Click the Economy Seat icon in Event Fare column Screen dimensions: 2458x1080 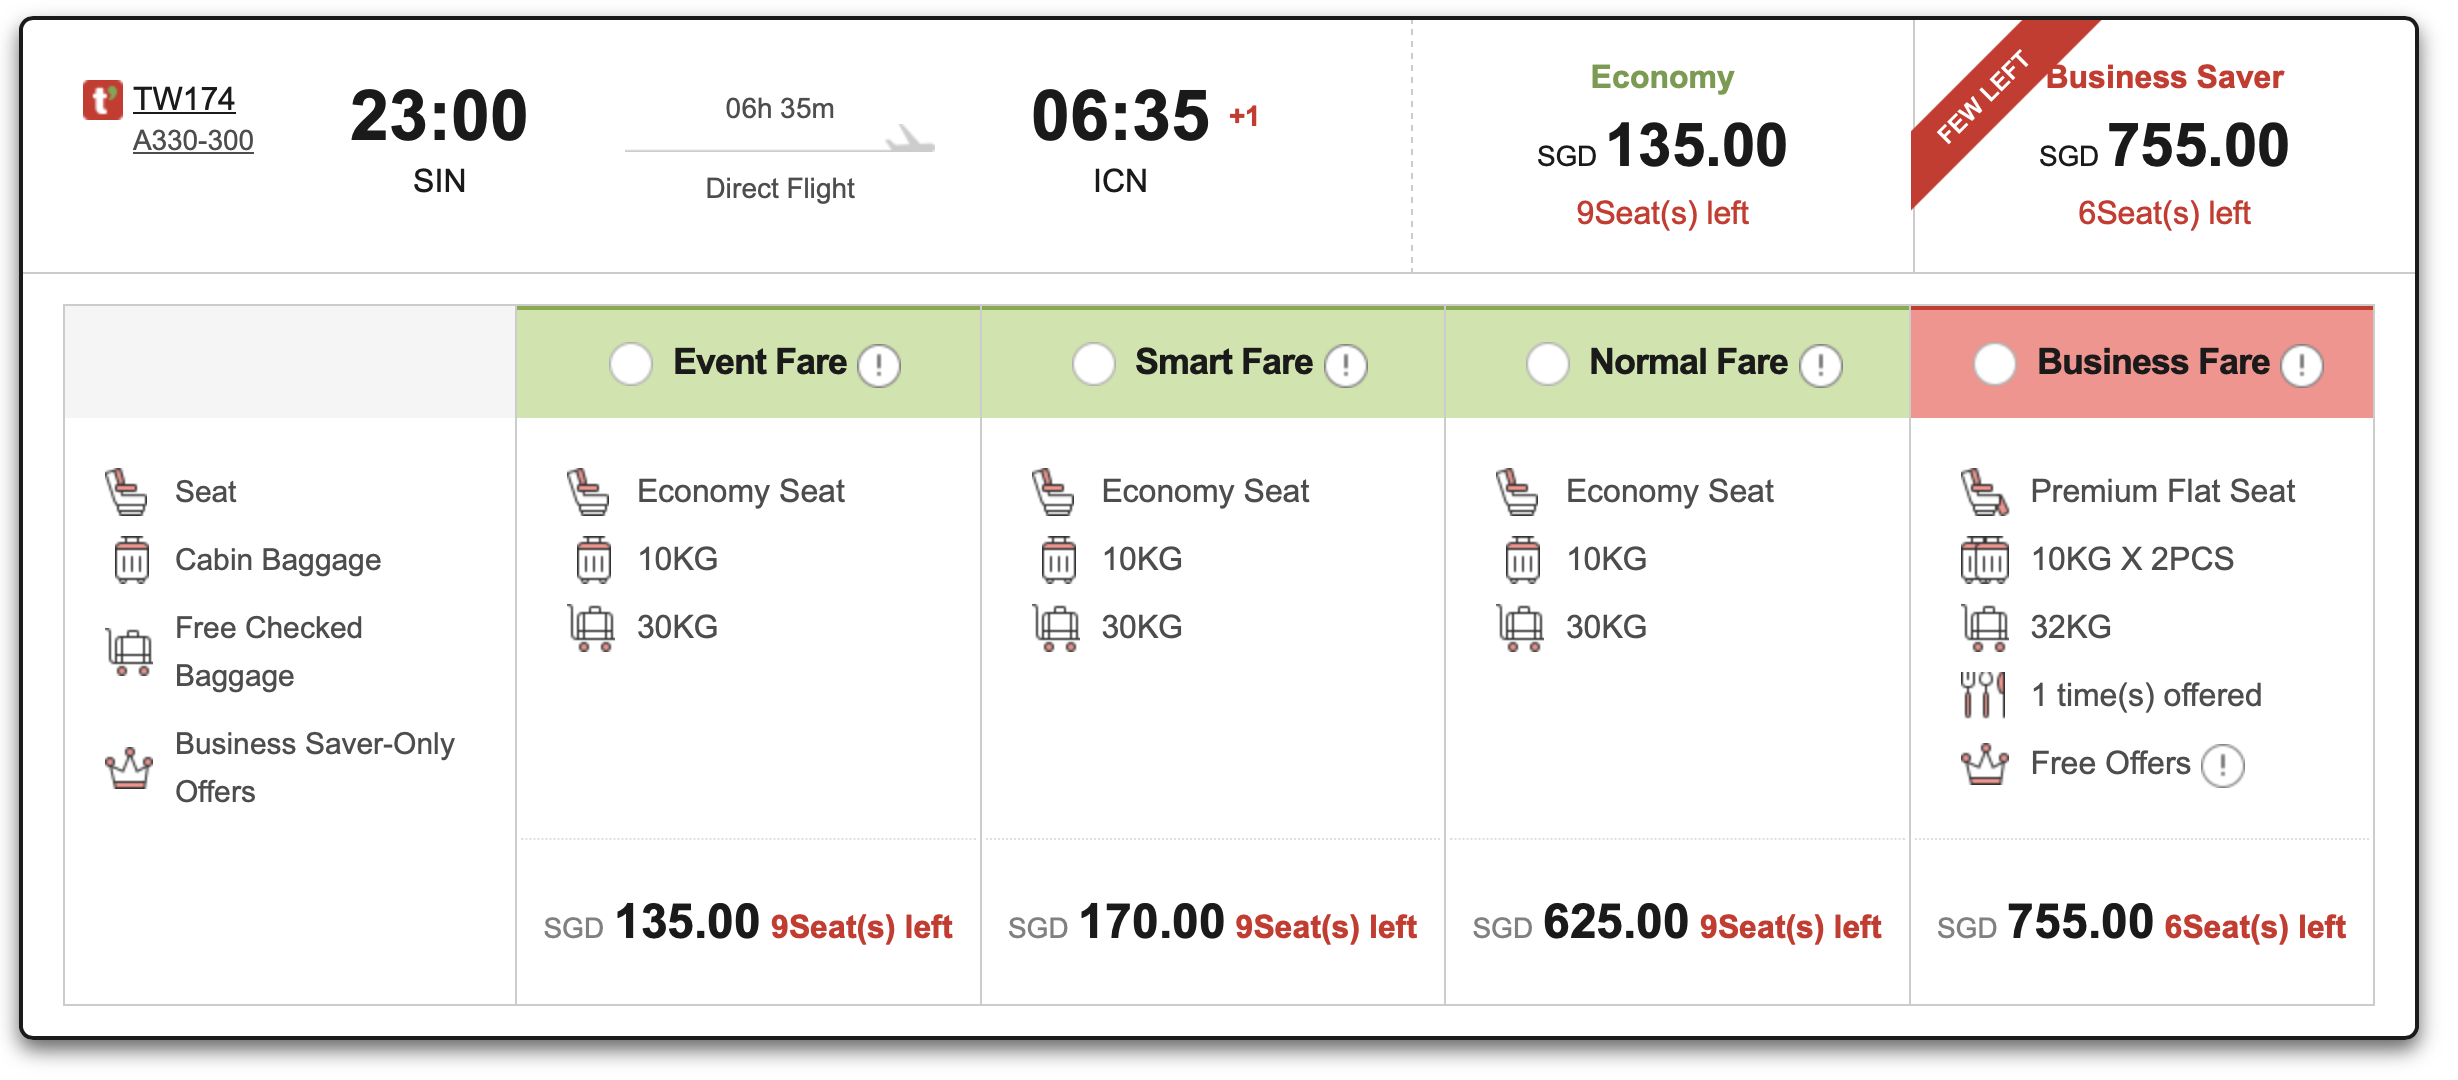(591, 491)
